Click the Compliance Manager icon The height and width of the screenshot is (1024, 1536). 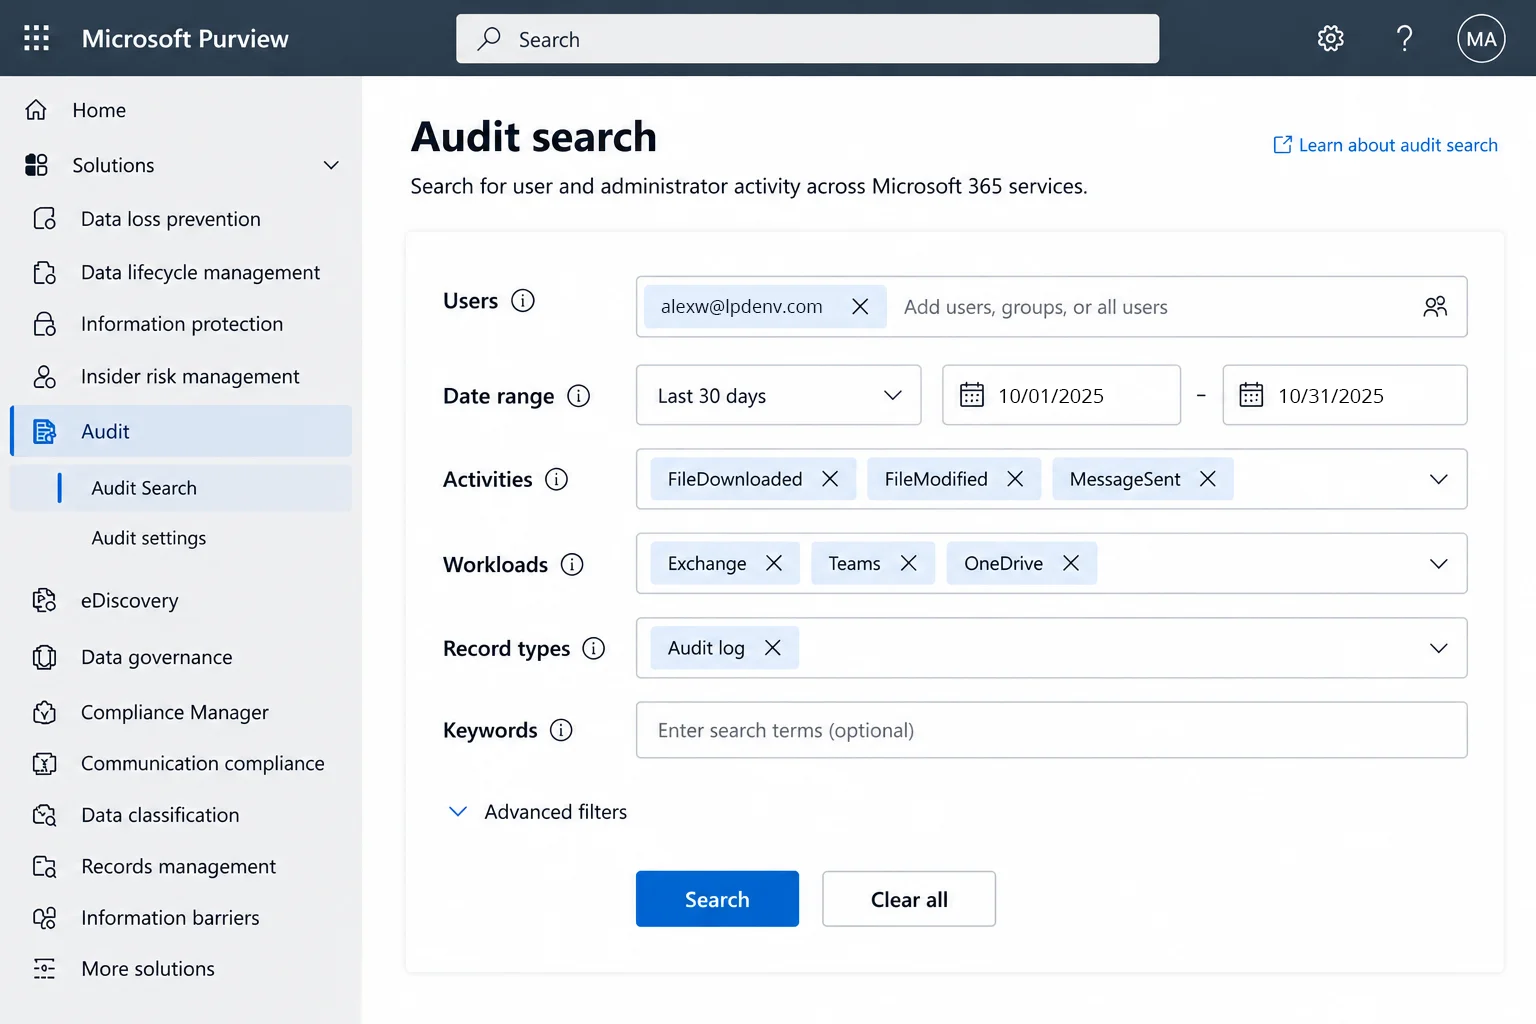[45, 712]
